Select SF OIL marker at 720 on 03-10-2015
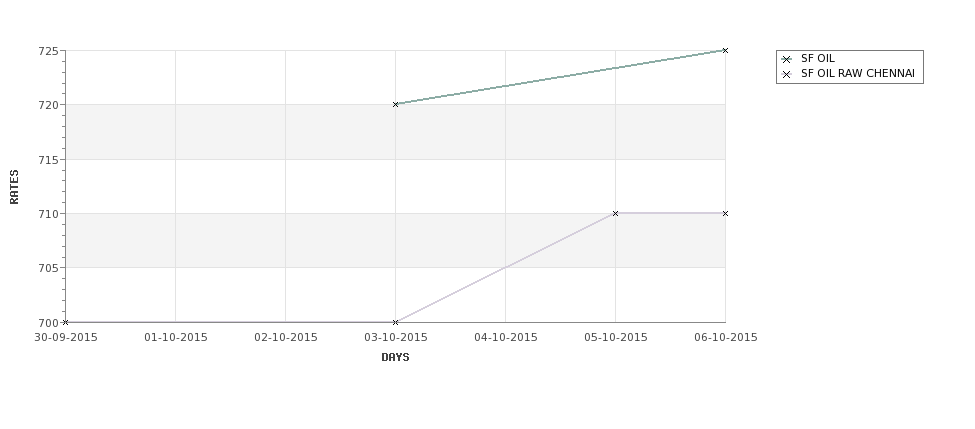This screenshot has height=429, width=975. (x=395, y=104)
